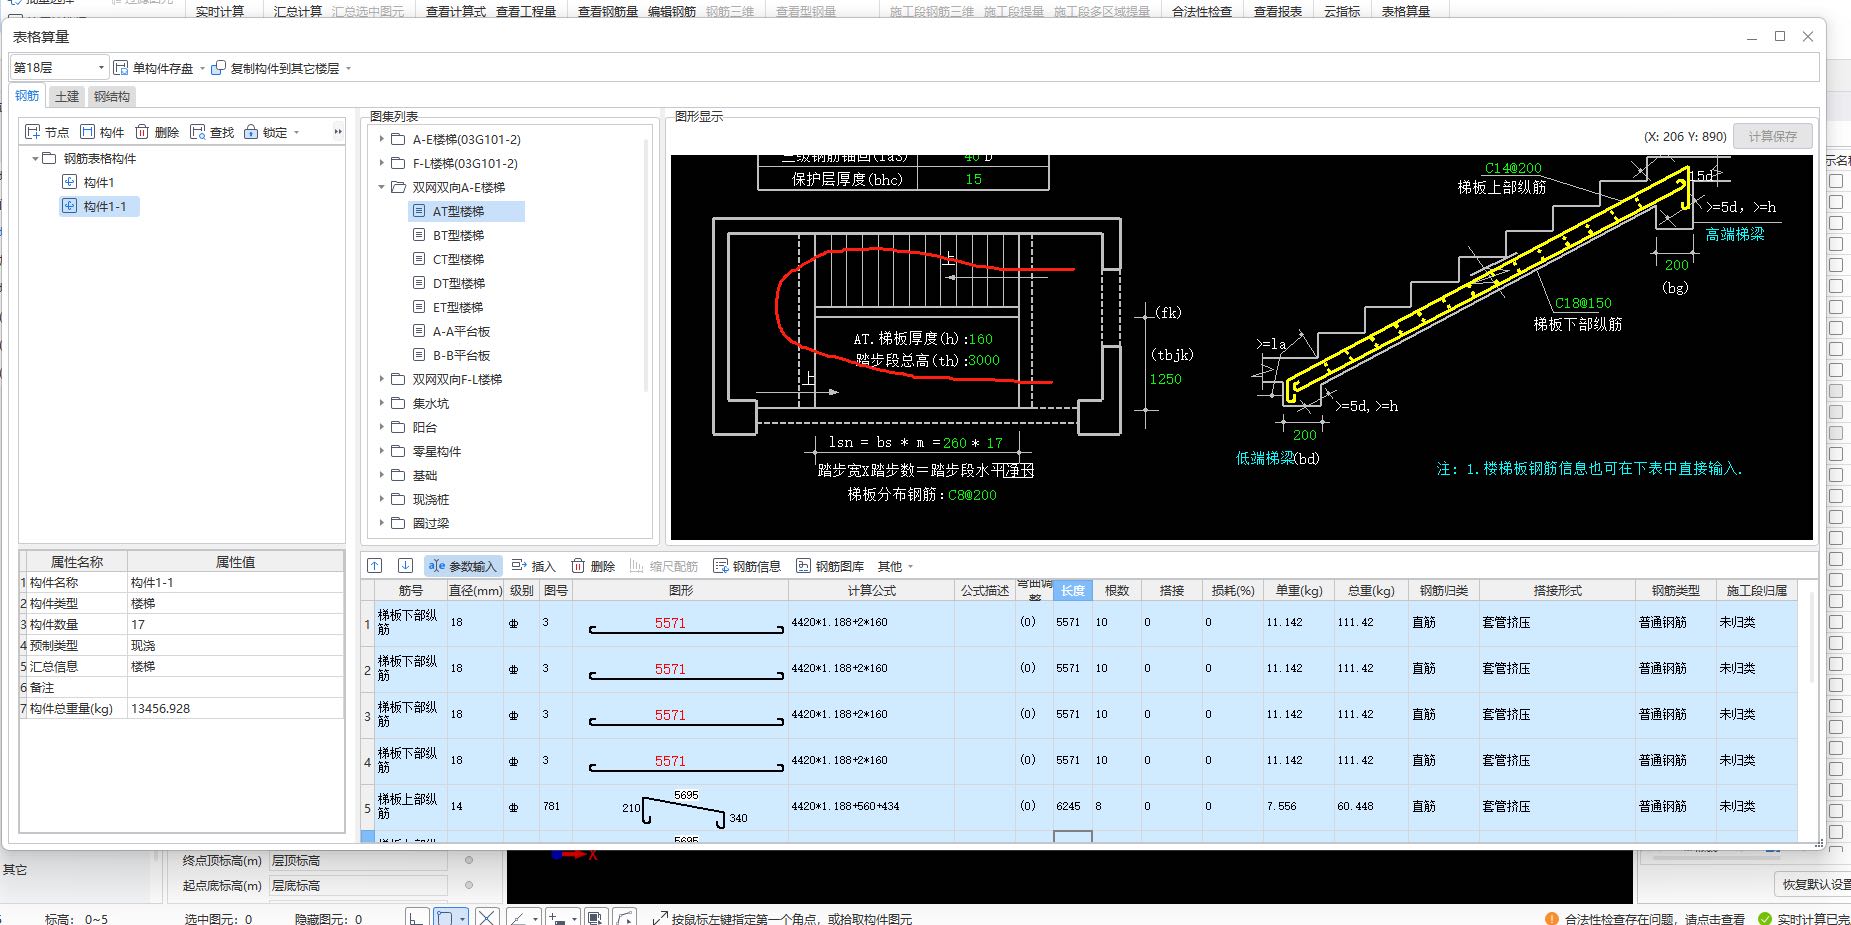Open 复制构件到其它楼层 dropdown arrow
The height and width of the screenshot is (925, 1851).
click(x=348, y=69)
